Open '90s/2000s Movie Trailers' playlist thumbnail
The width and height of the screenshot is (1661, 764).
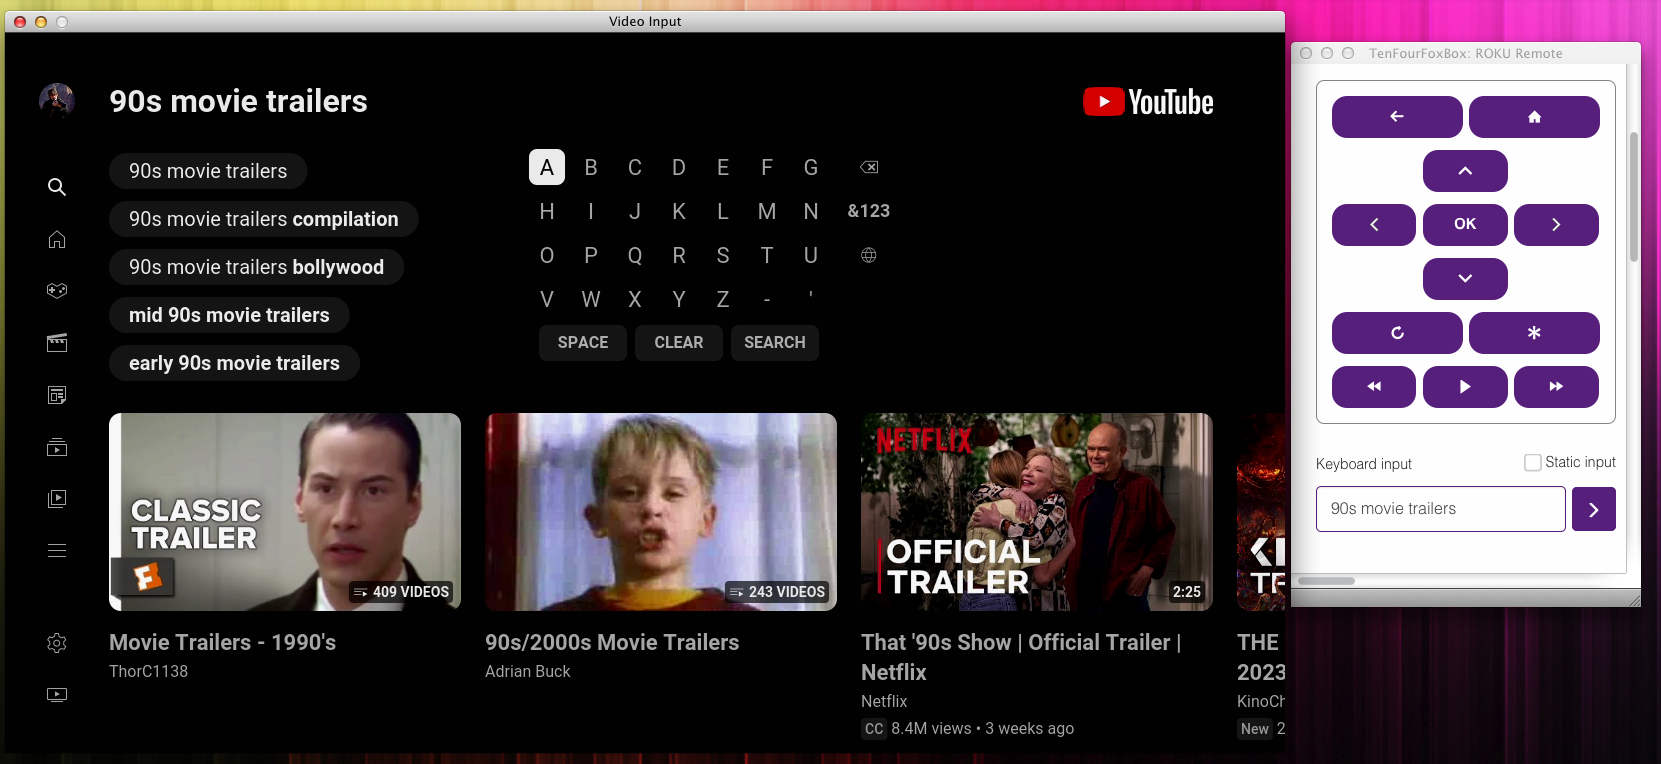[661, 512]
